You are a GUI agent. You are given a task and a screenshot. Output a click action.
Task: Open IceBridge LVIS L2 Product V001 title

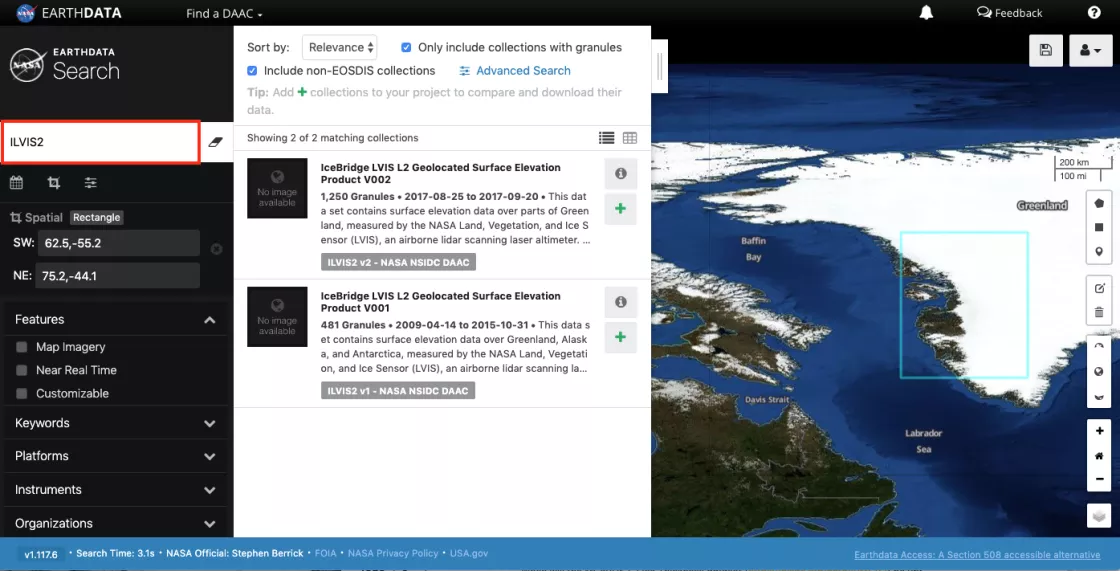[x=441, y=302]
